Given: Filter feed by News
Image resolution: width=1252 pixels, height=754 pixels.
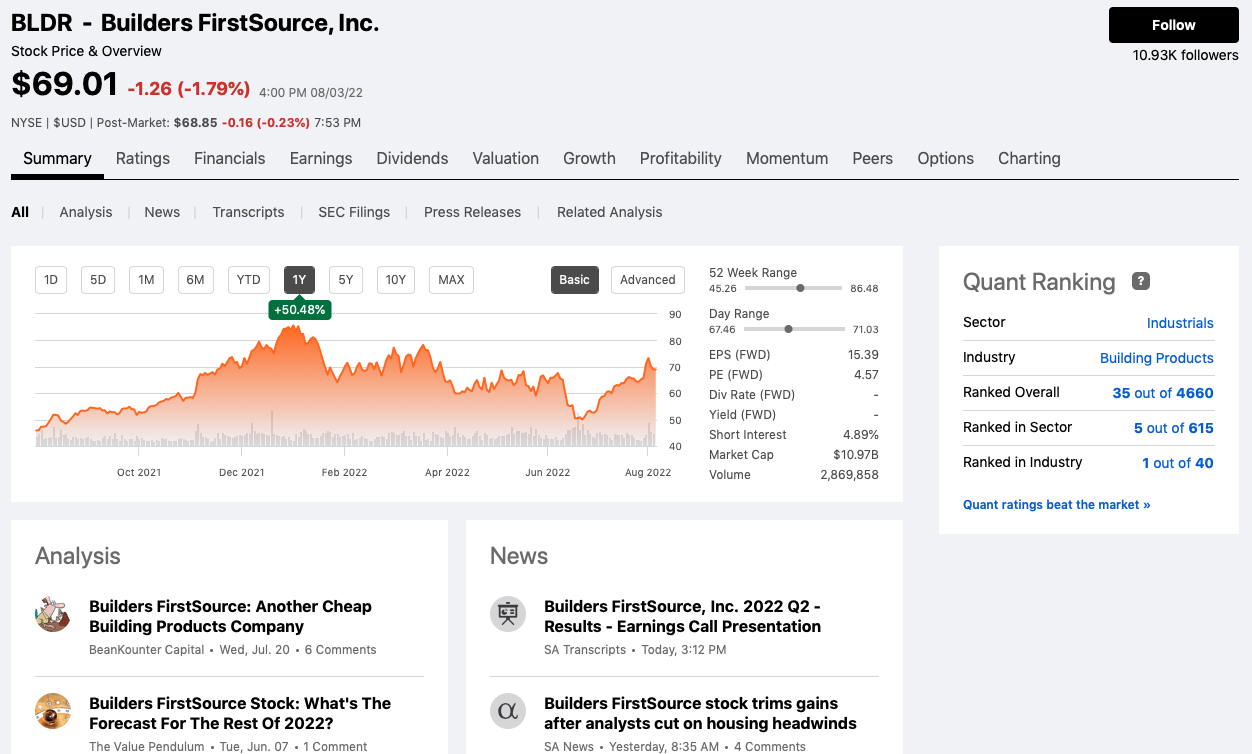Looking at the screenshot, I should click(x=162, y=212).
